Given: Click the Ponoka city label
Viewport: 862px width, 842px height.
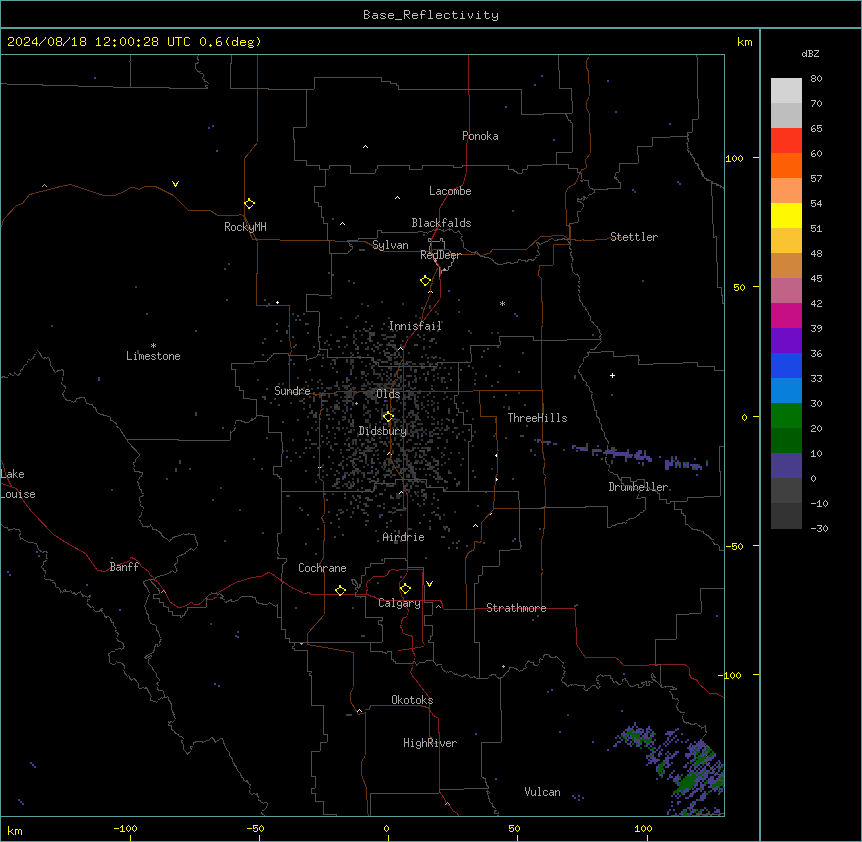Looking at the screenshot, I should (480, 136).
